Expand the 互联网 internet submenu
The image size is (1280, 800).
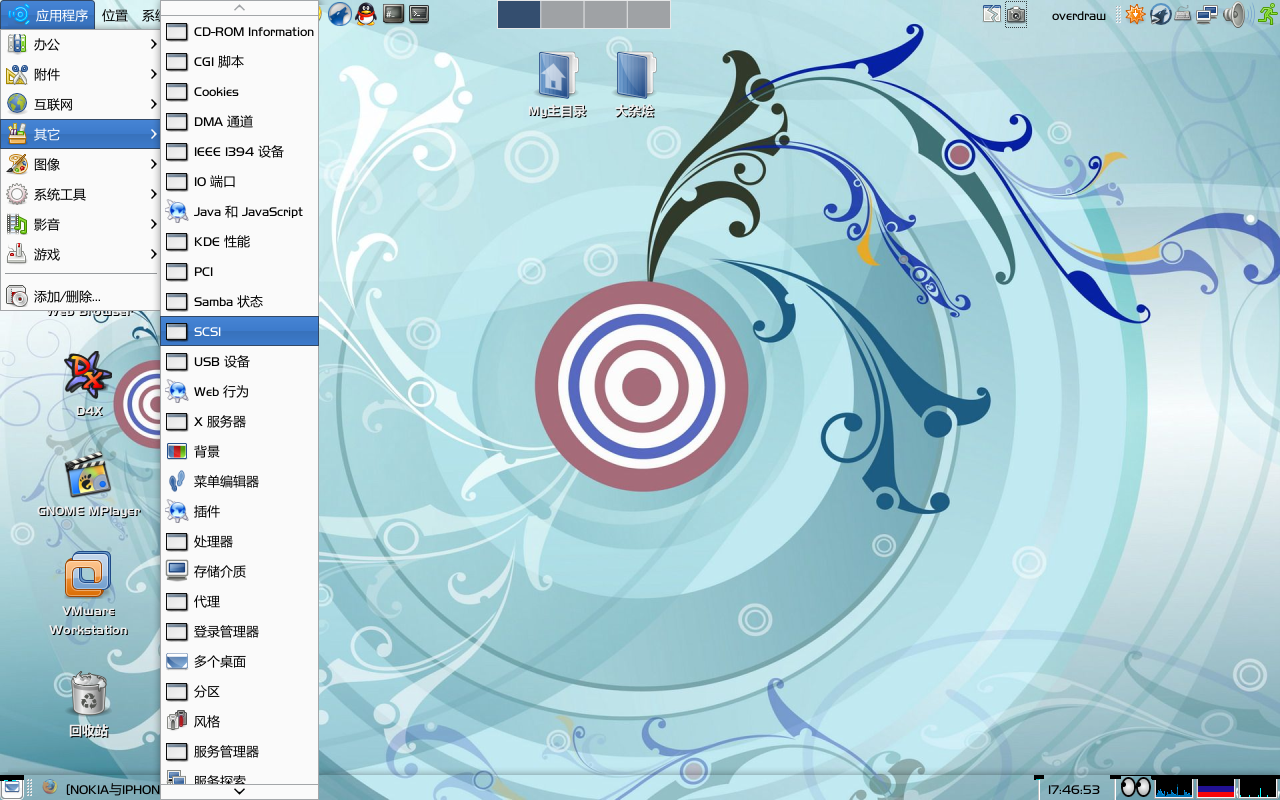80,104
